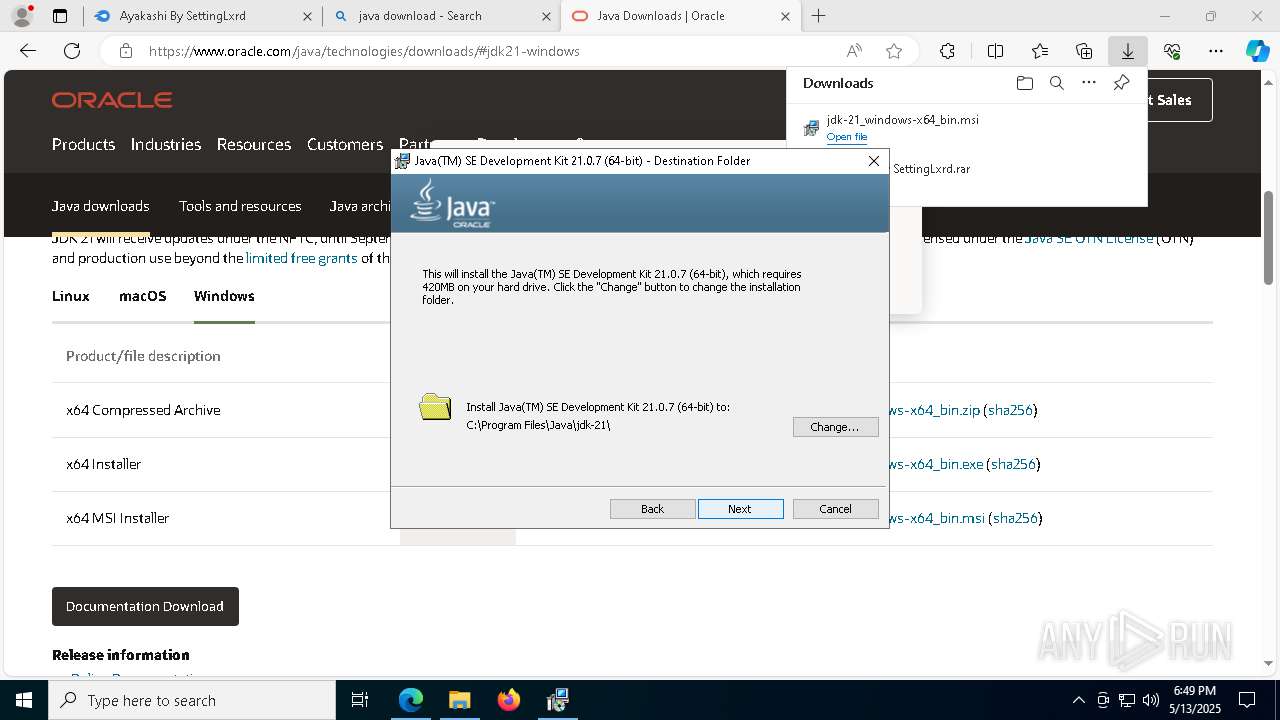1280x720 pixels.
Task: Click the Downloads toolbar icon
Action: 1128,51
